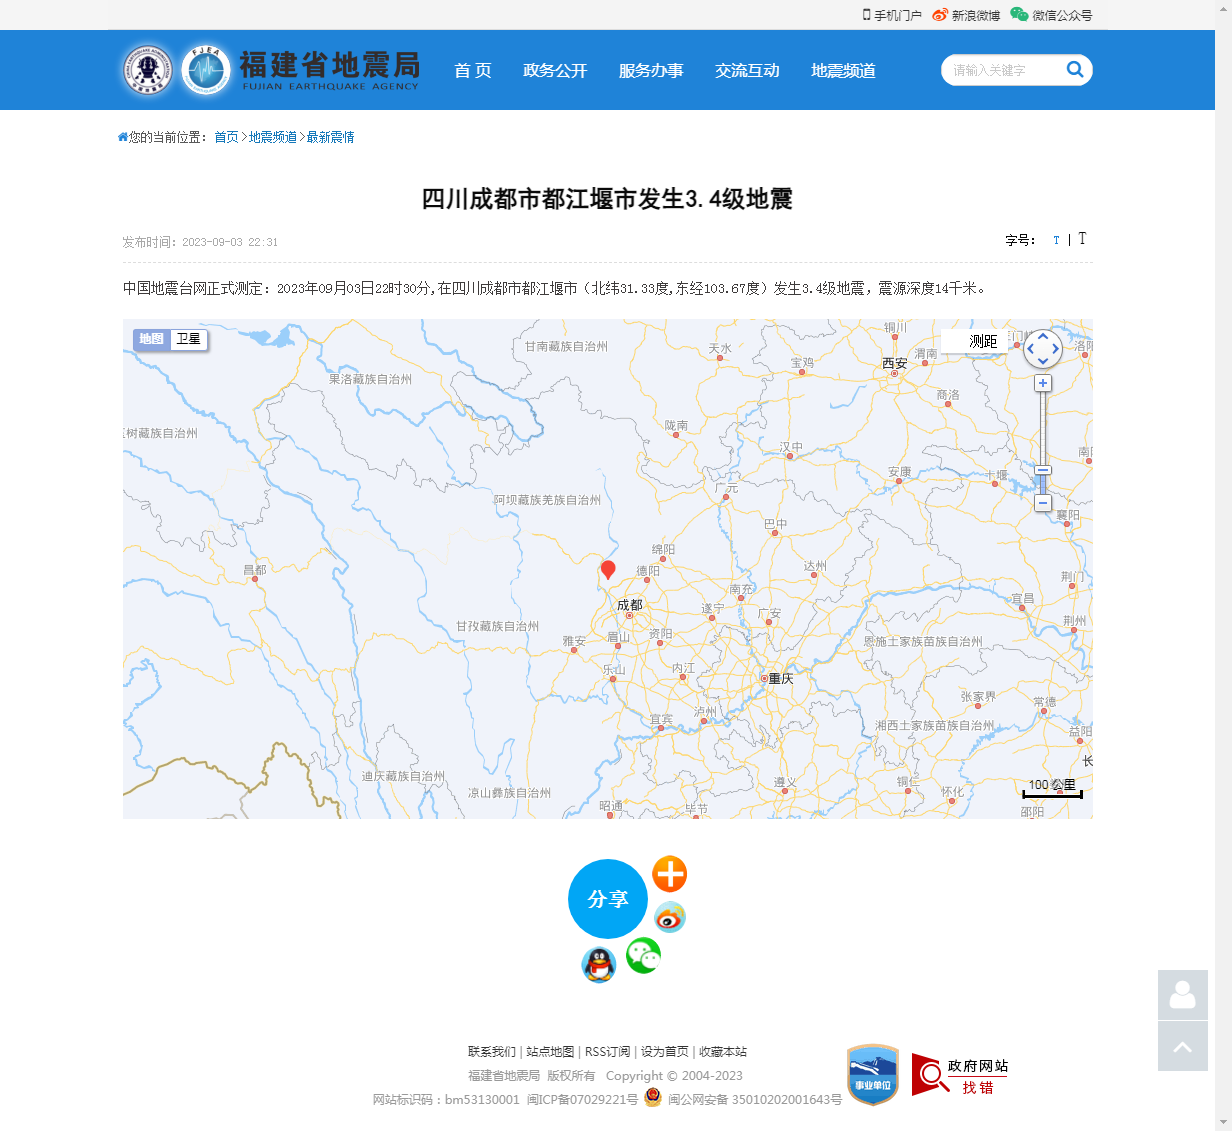Open ICP record 闽ICP备07029221号
The image size is (1232, 1131).
click(x=582, y=1100)
